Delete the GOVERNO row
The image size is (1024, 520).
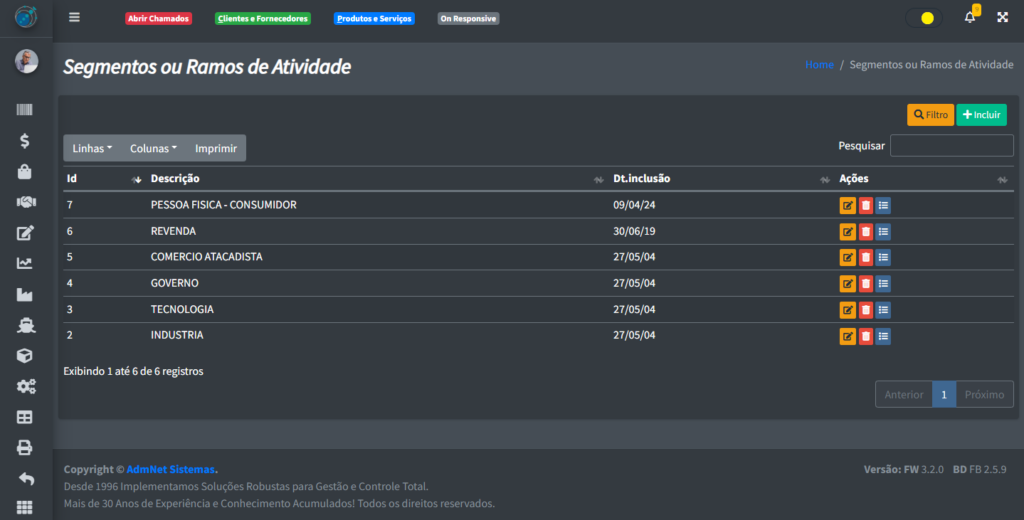(x=866, y=284)
